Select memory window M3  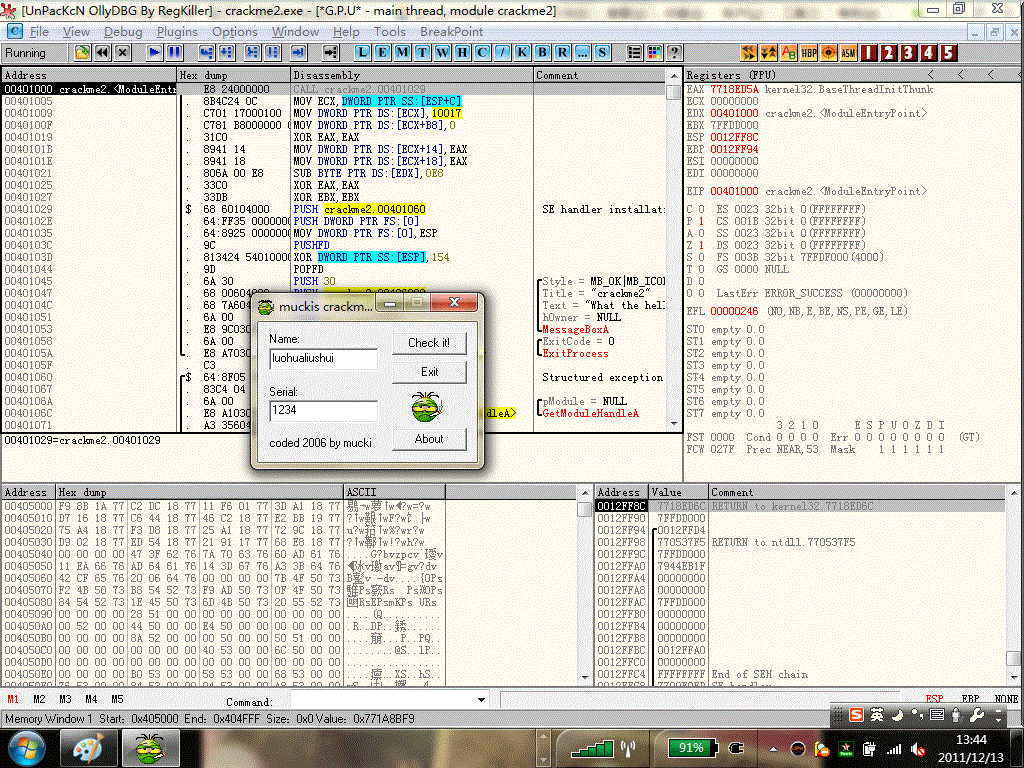65,699
